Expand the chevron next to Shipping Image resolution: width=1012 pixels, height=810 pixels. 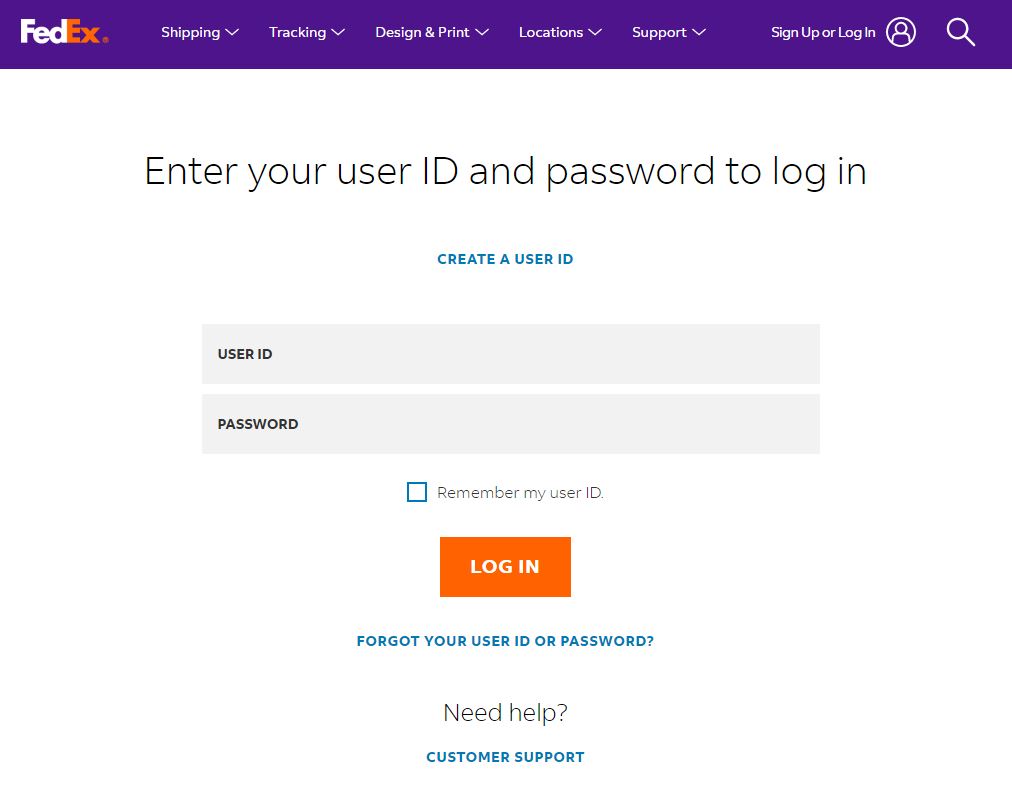pos(233,32)
